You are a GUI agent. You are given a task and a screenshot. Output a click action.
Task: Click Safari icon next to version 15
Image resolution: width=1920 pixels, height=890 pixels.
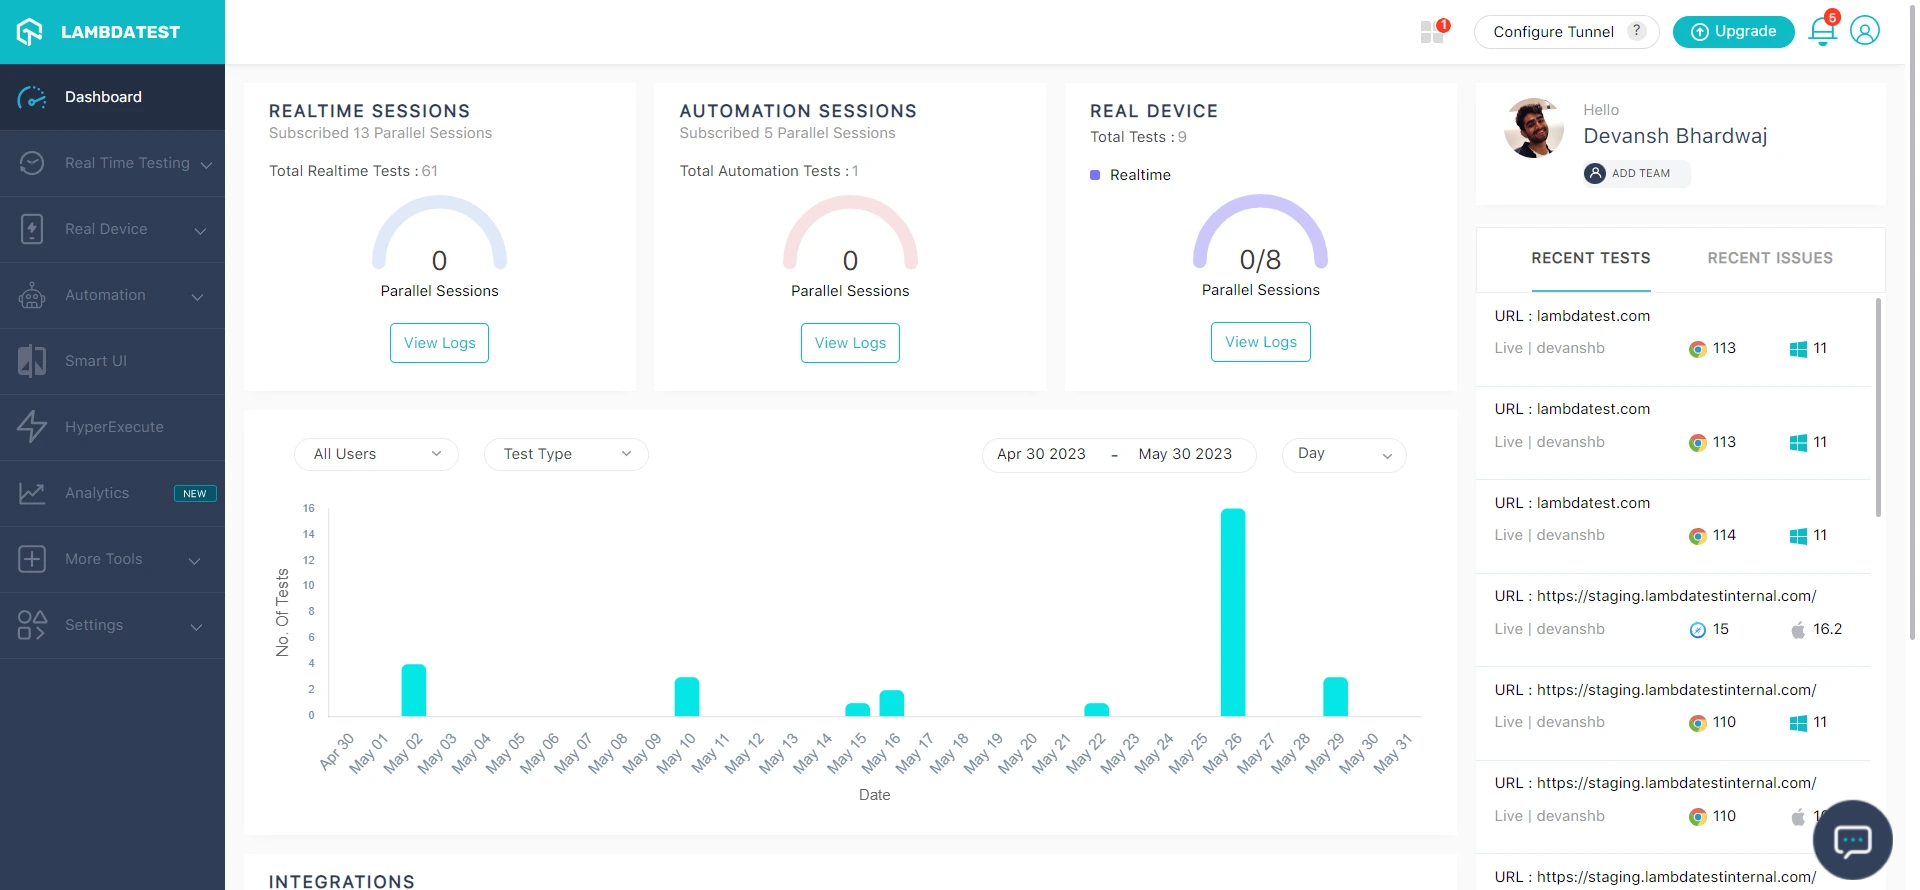[1697, 630]
